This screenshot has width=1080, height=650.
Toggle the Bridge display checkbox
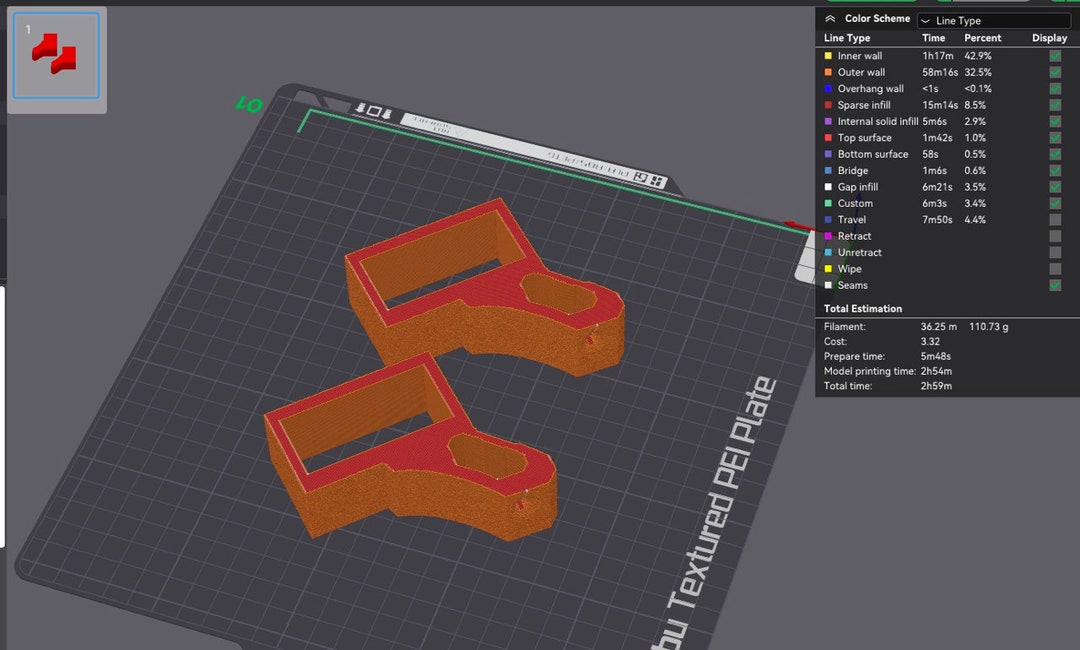pos(1055,170)
